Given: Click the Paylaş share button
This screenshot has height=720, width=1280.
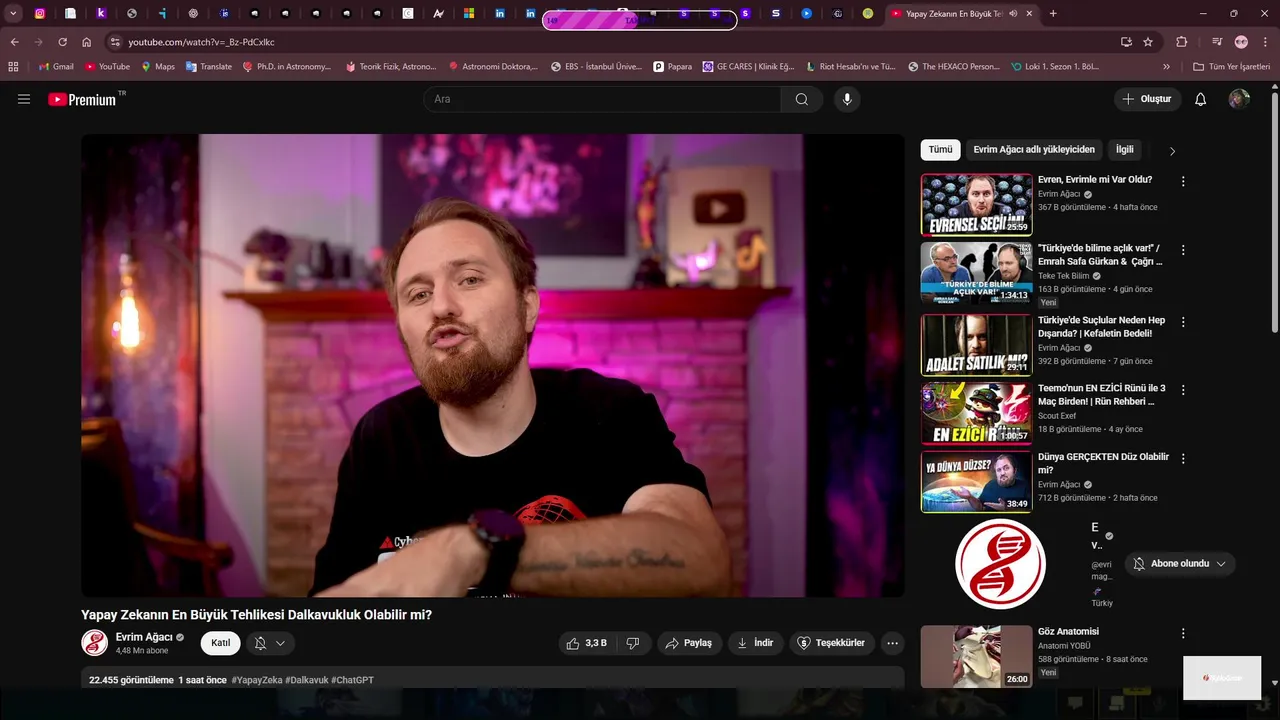Looking at the screenshot, I should [689, 643].
